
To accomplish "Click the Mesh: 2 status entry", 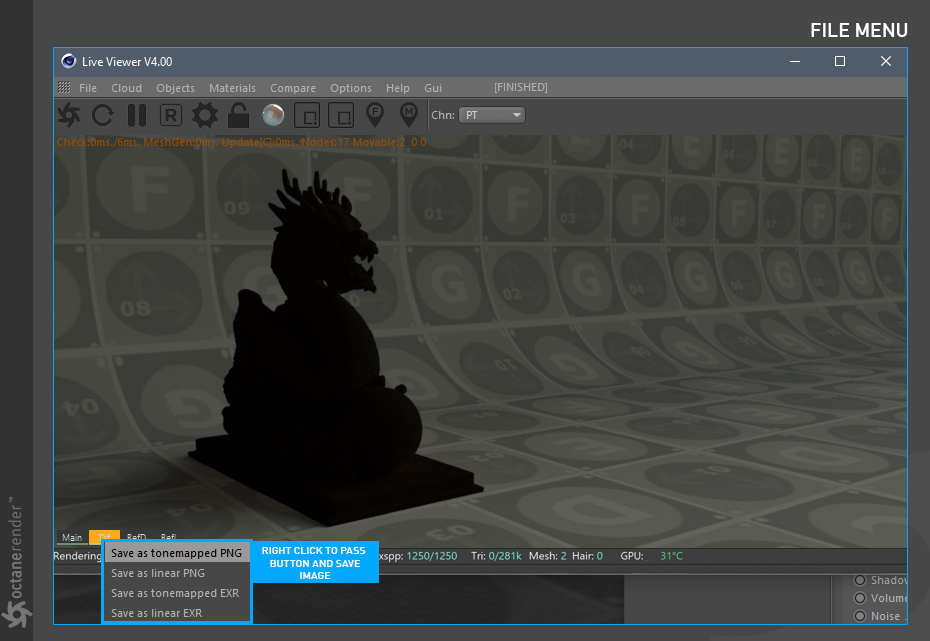I will point(547,556).
